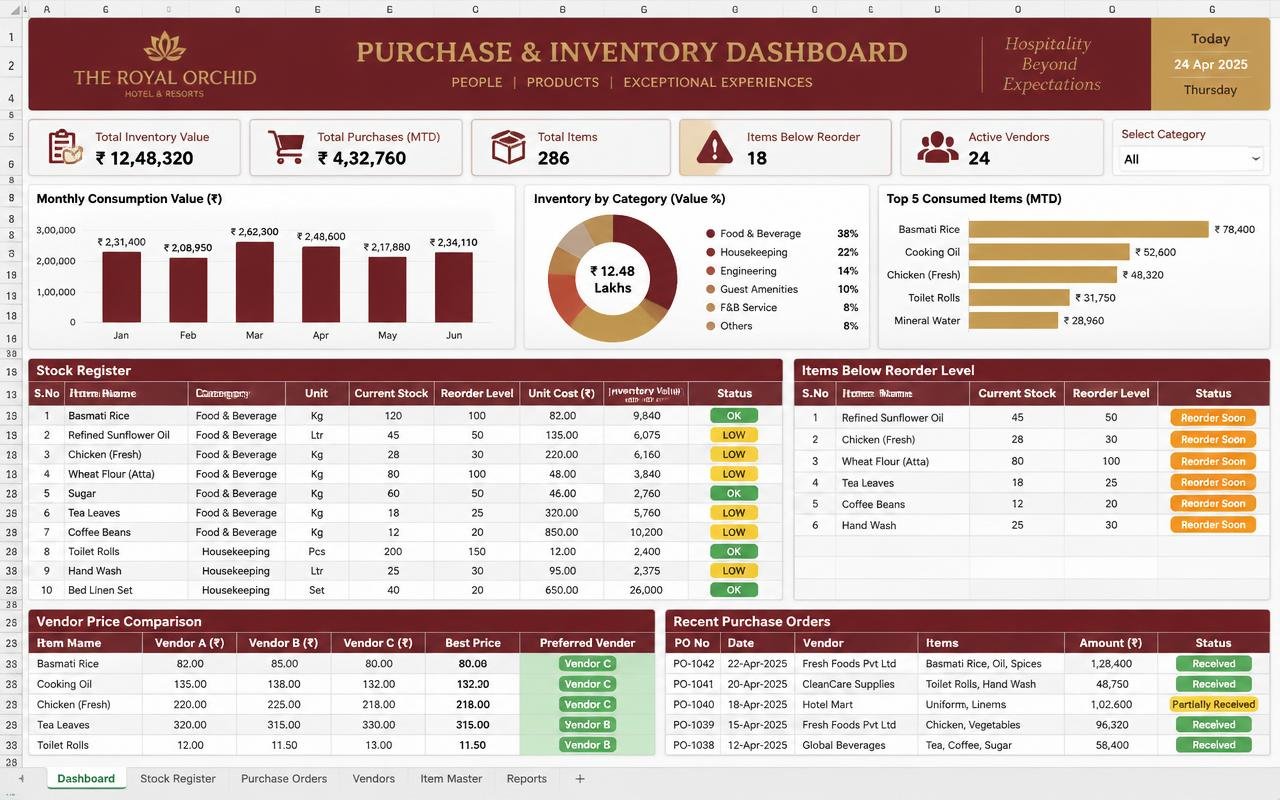Open the Select Category dropdown showing All

[x=1191, y=159]
